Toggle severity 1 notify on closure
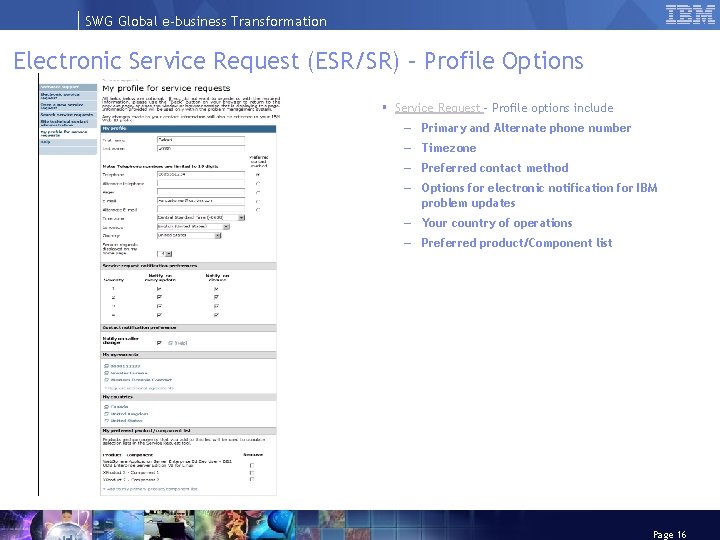Viewport: 720px width, 540px height. click(x=216, y=289)
